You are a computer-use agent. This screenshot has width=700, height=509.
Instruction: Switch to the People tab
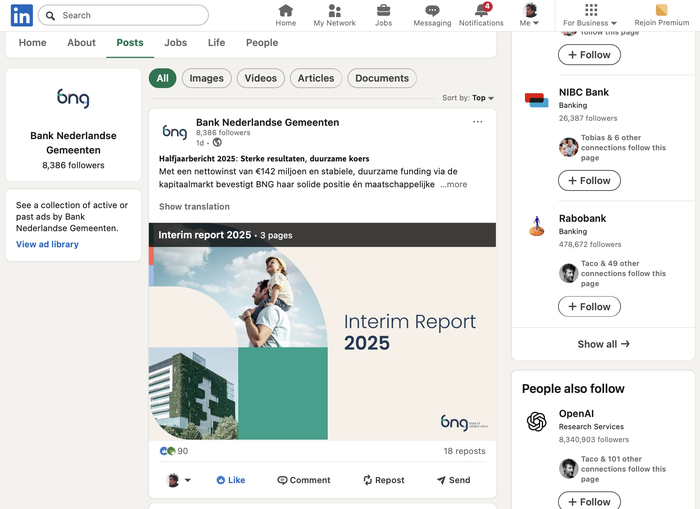click(262, 43)
